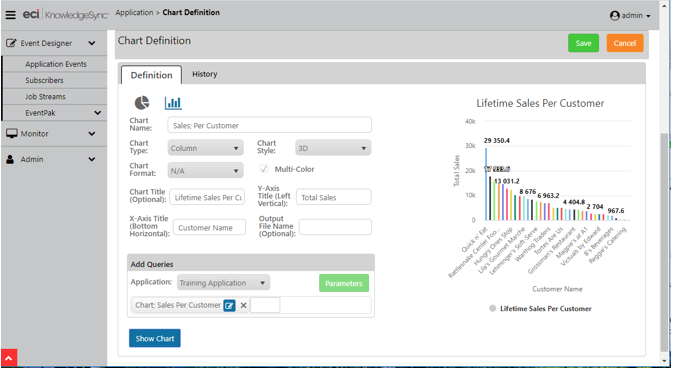
Task: Click the tallest blue Quick n' Eat bar
Action: 486,184
